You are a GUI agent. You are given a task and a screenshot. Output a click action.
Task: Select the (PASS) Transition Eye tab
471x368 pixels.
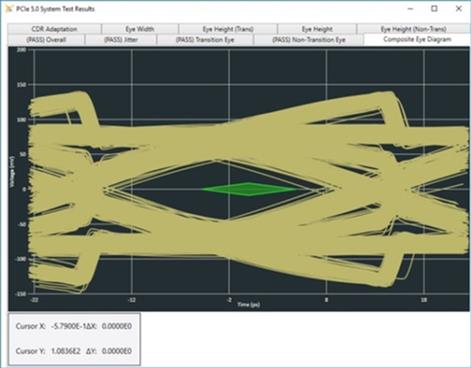(205, 40)
